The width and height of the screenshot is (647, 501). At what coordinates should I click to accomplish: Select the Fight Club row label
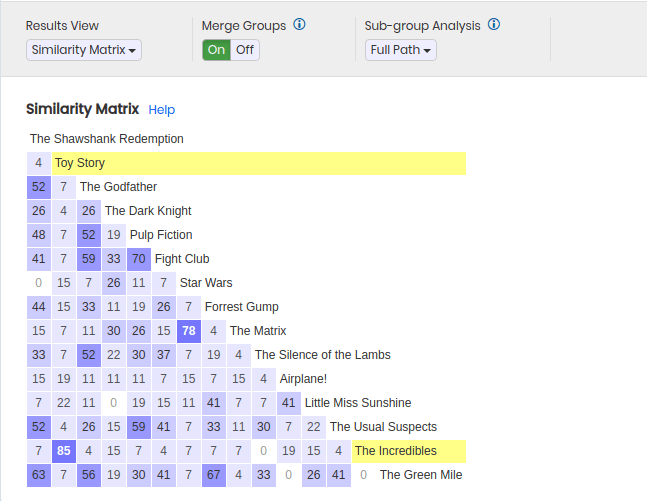pos(182,259)
